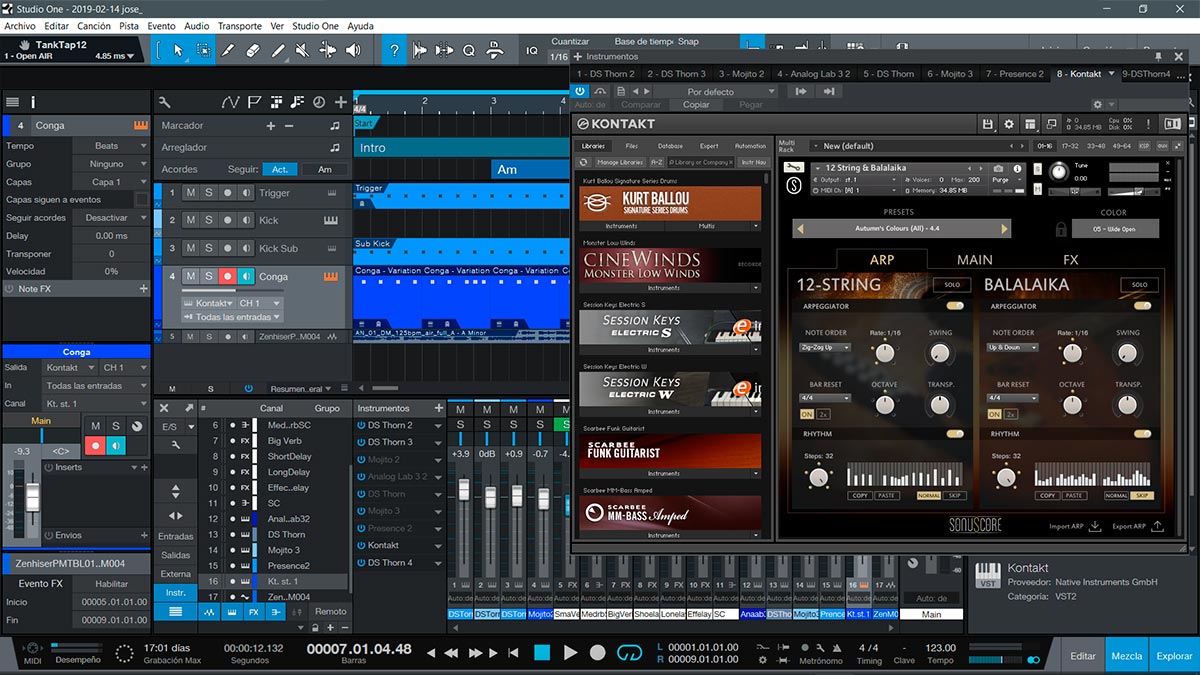Image resolution: width=1200 pixels, height=675 pixels.
Task: Click the Import ARP download icon
Action: 1095,526
